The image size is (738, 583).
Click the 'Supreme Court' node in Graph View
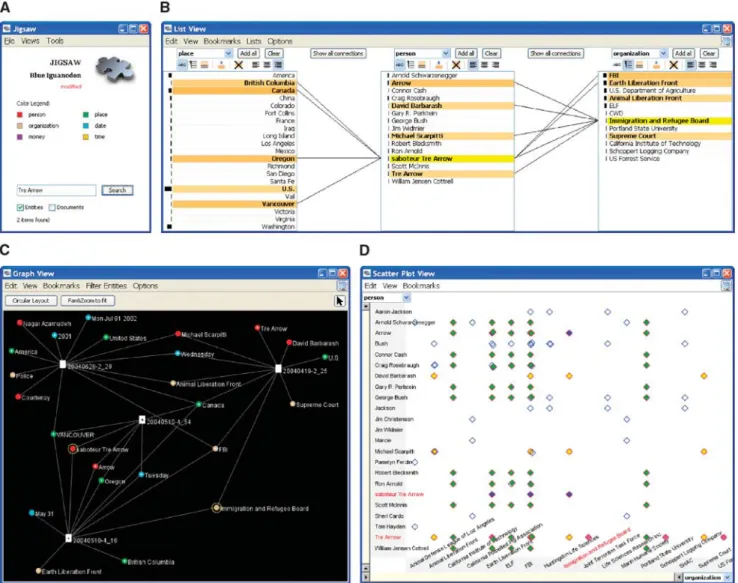pos(292,404)
